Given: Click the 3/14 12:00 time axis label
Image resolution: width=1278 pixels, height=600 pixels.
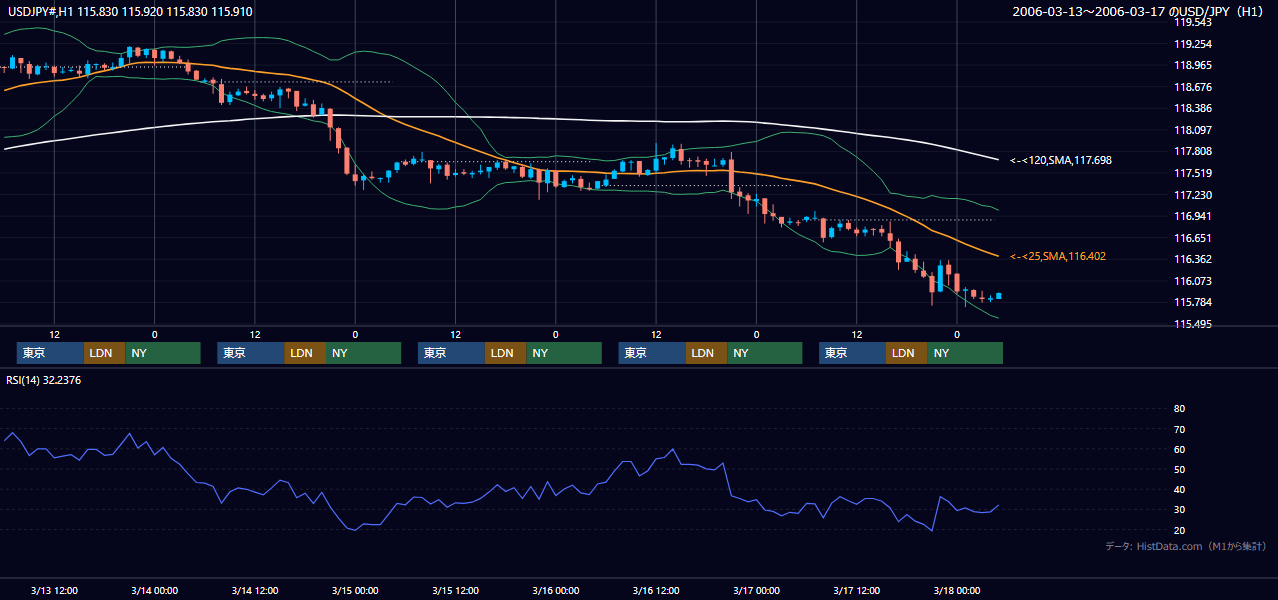Looking at the screenshot, I should 255,590.
